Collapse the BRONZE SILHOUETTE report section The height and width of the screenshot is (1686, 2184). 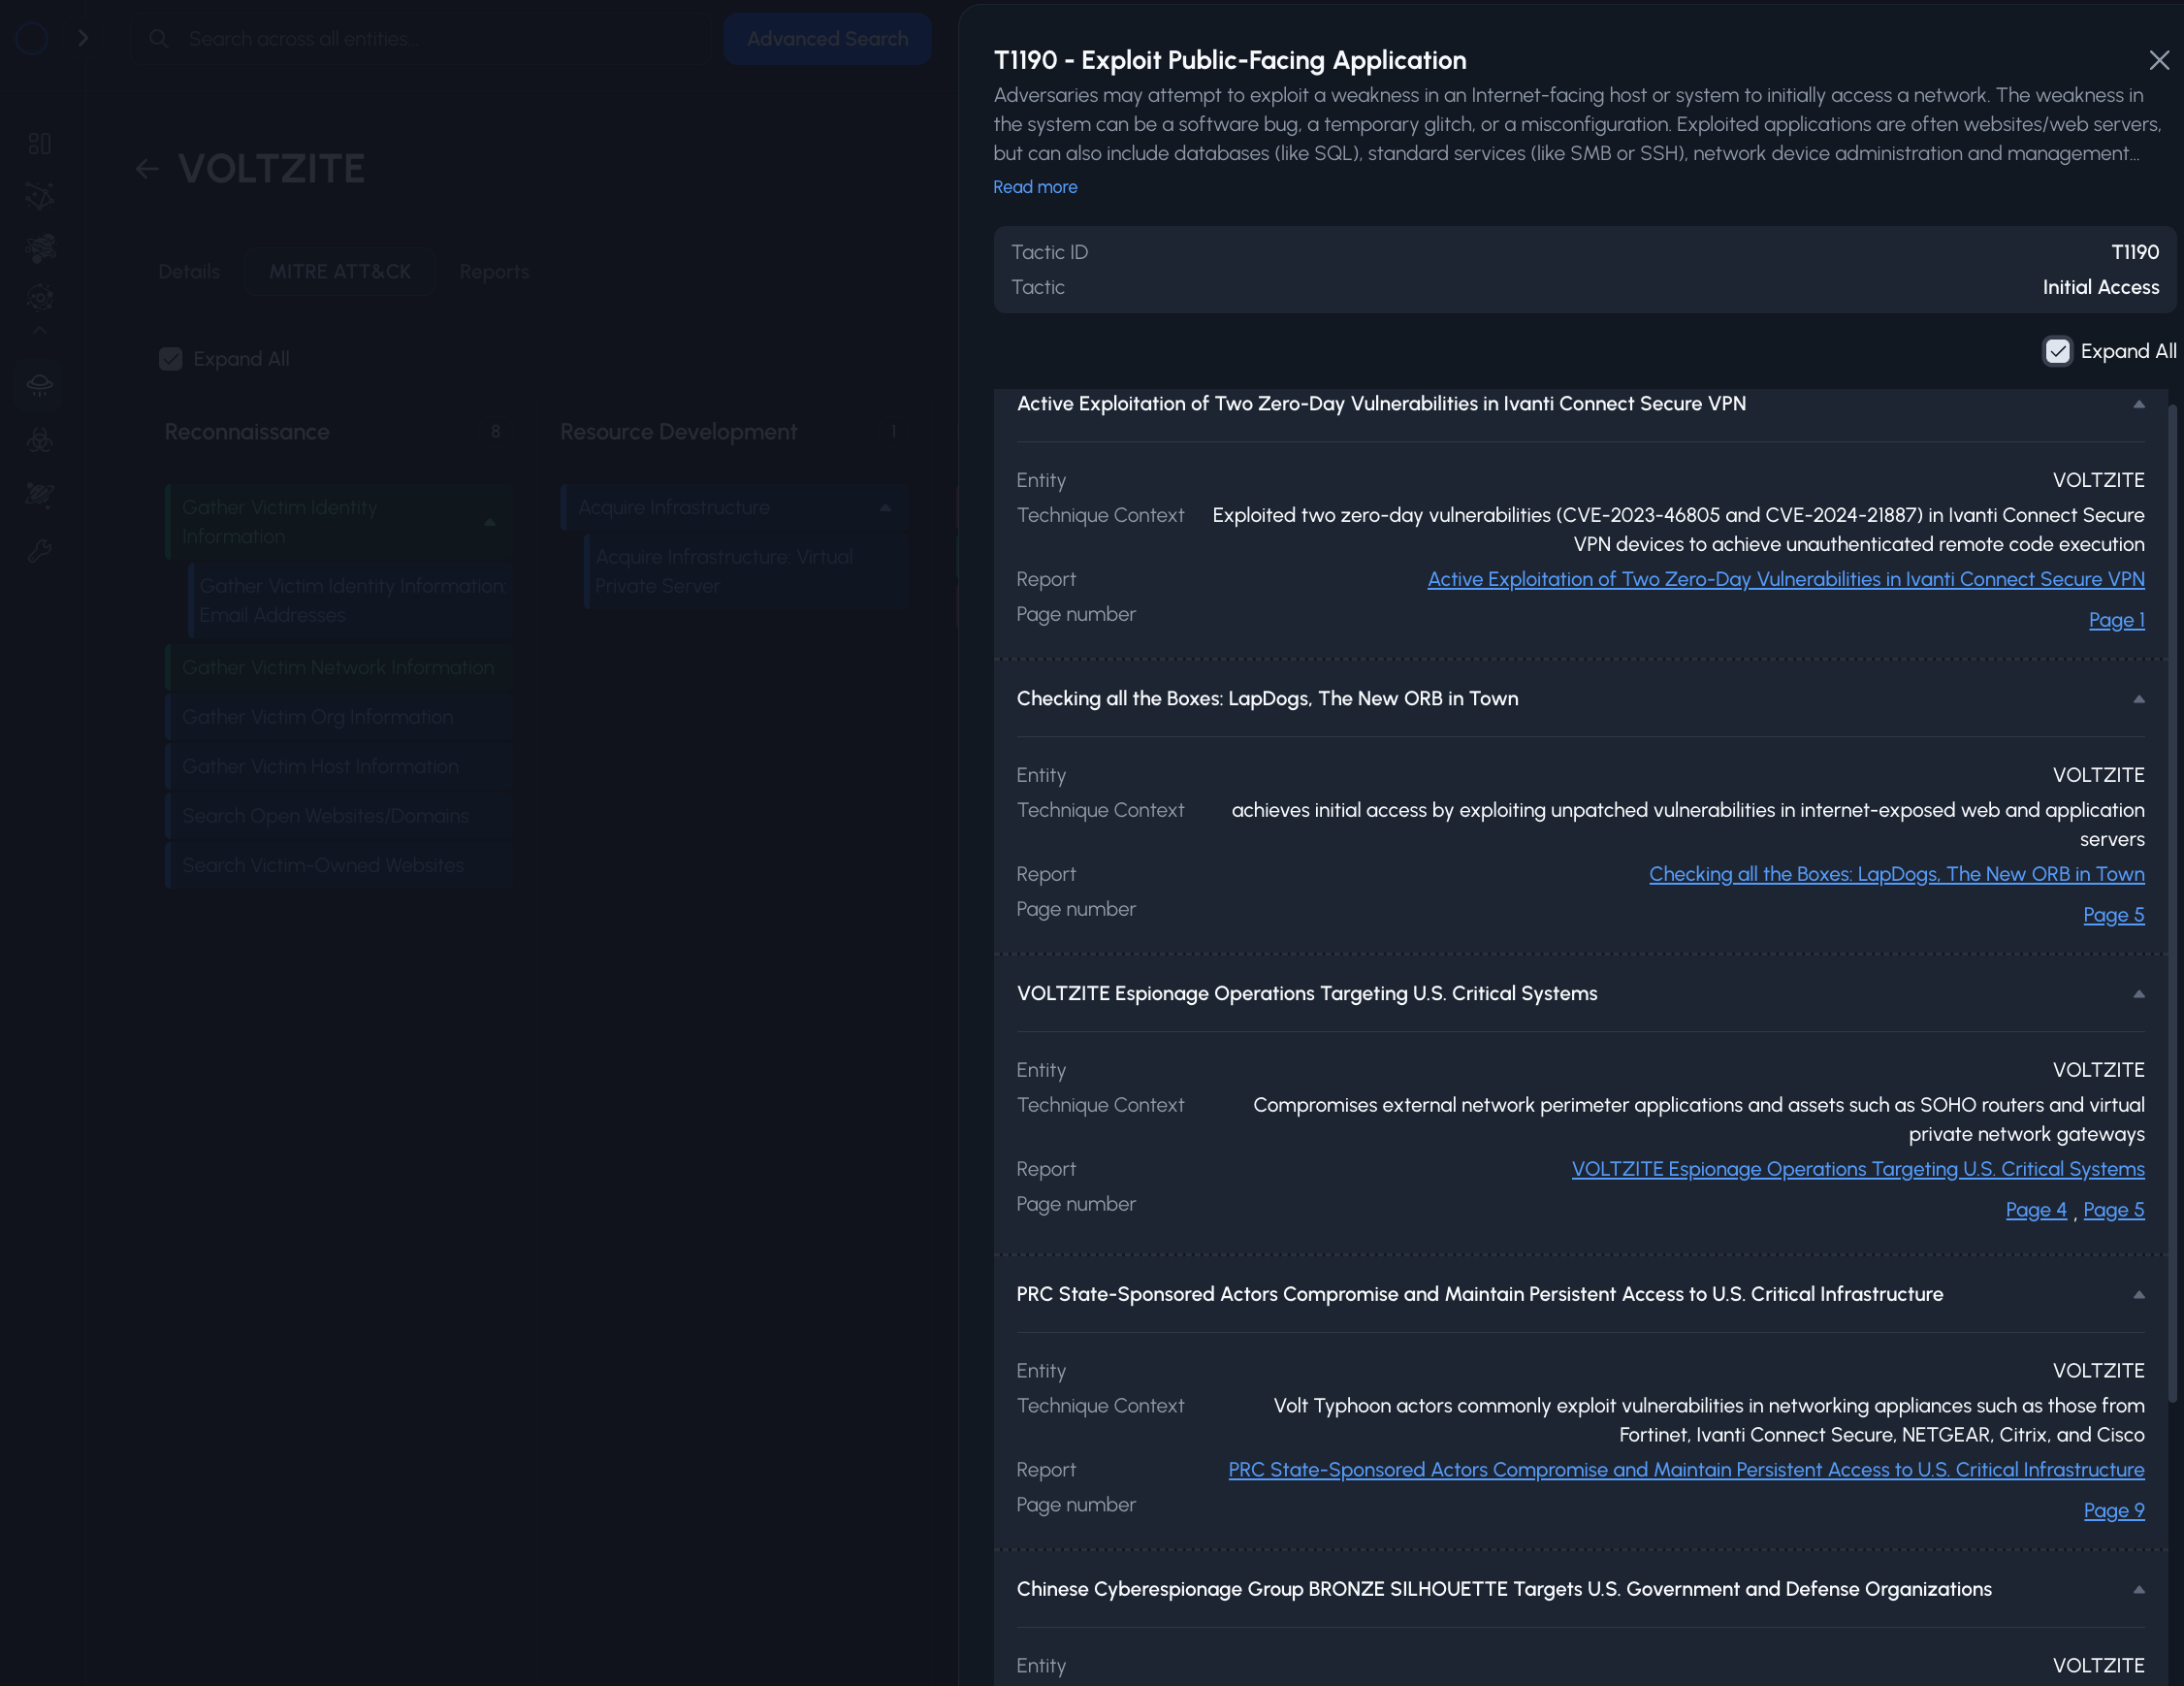pyautogui.click(x=2138, y=1590)
